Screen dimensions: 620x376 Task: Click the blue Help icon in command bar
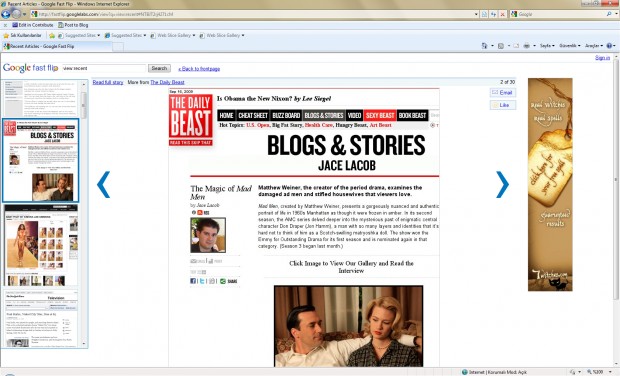point(609,46)
